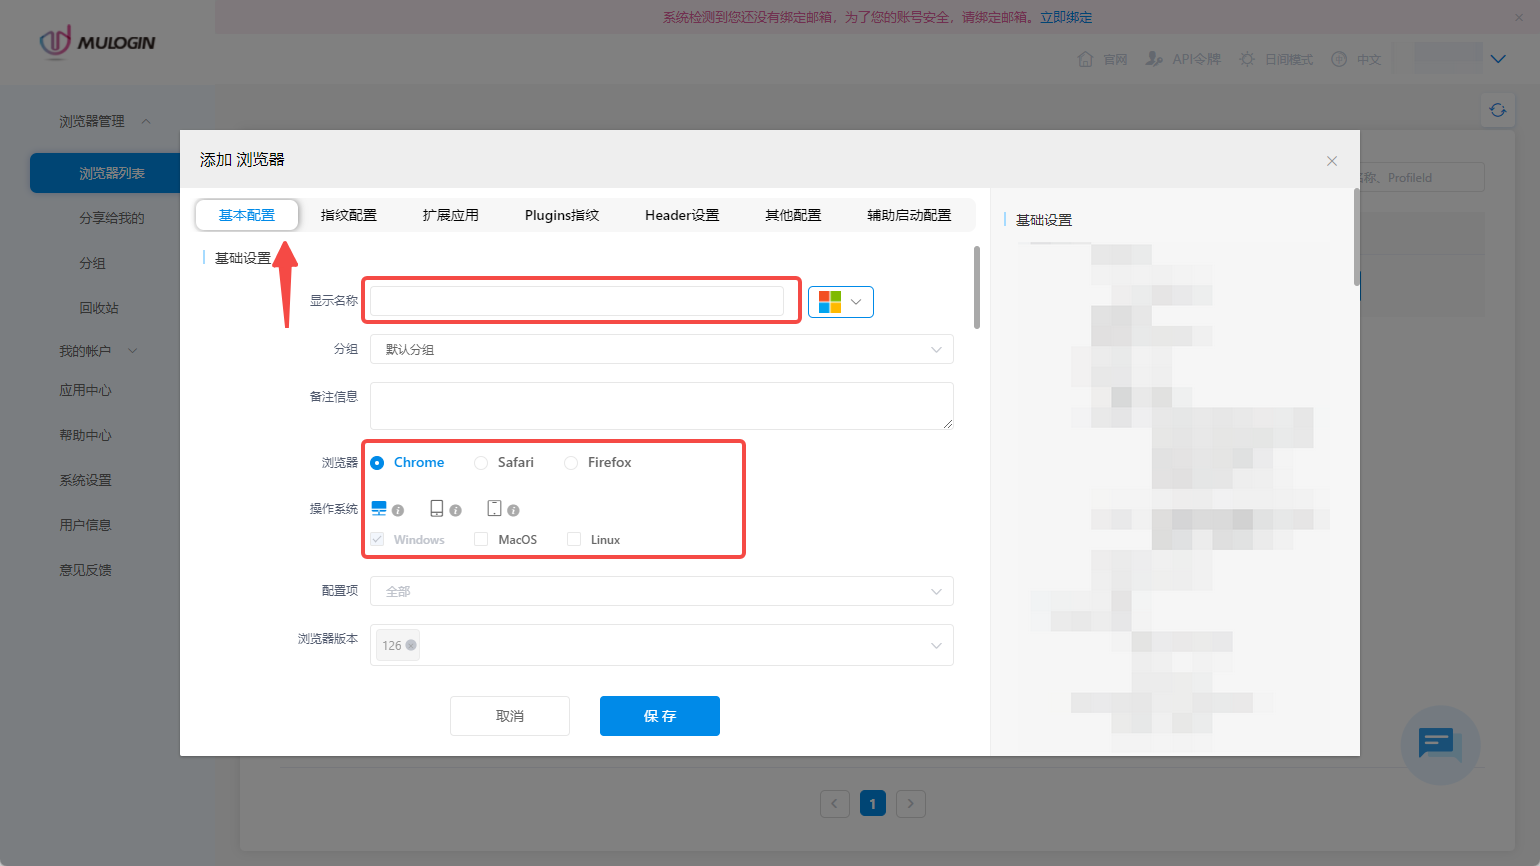The image size is (1540, 866).
Task: Collapse the 浏览器管理 sidebar section
Action: tap(105, 121)
